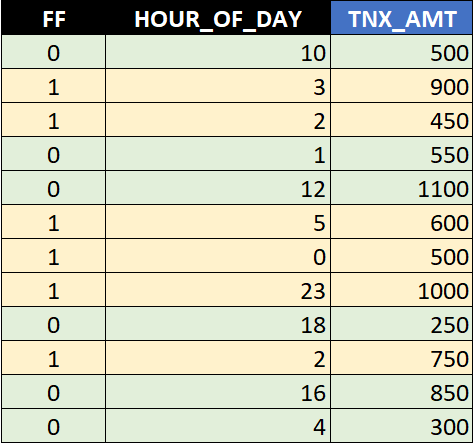Select the TNX_AMT cell containing 1000
This screenshot has width=473, height=443.
[x=402, y=290]
